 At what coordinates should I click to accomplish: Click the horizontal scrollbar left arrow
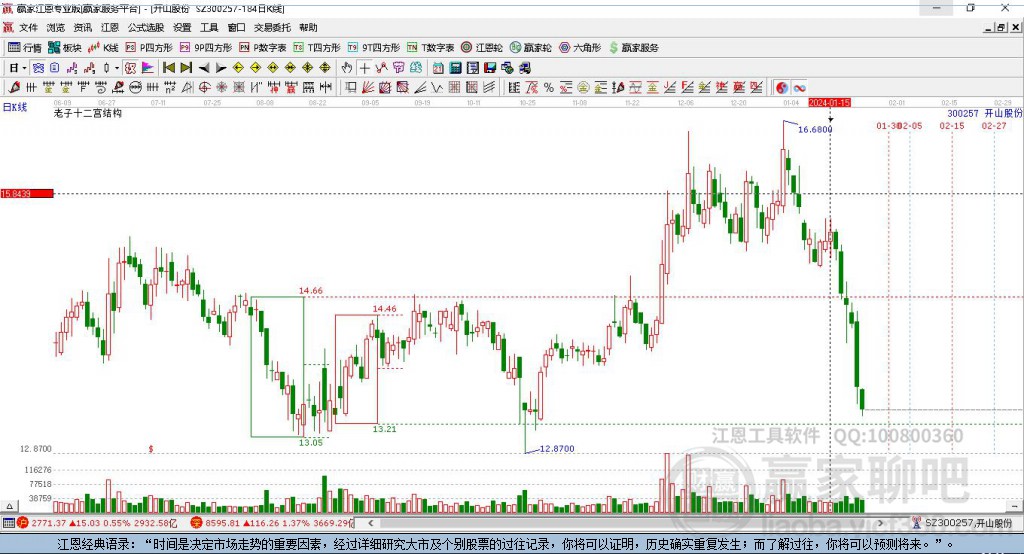371,523
